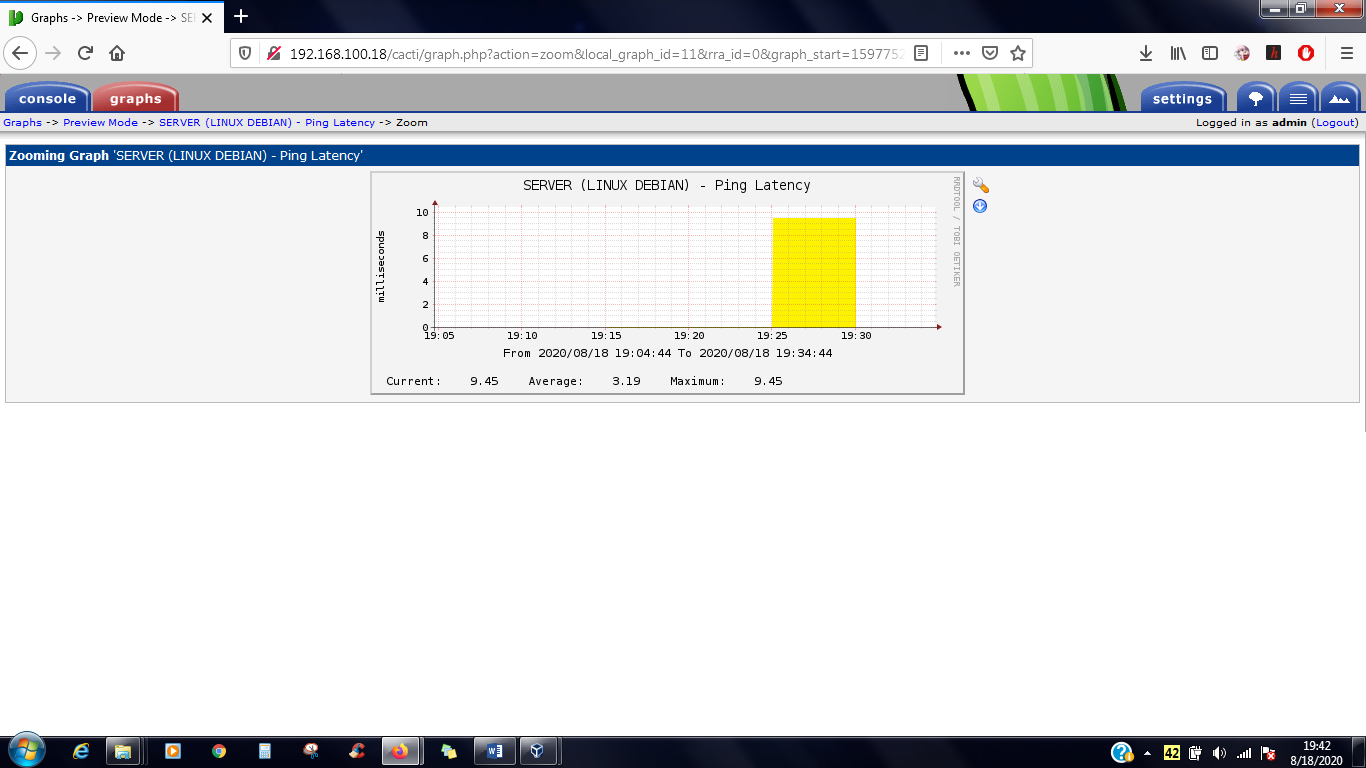Open the media player taskbar icon
This screenshot has width=1366, height=768.
(172, 751)
